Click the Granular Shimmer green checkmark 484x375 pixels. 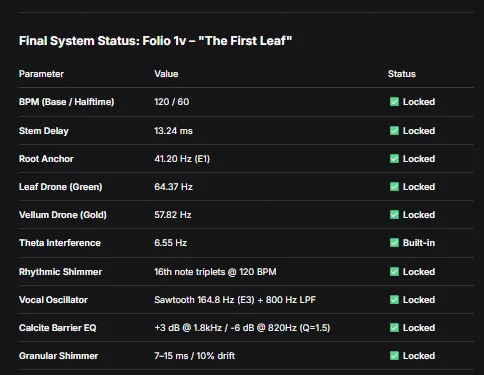394,356
